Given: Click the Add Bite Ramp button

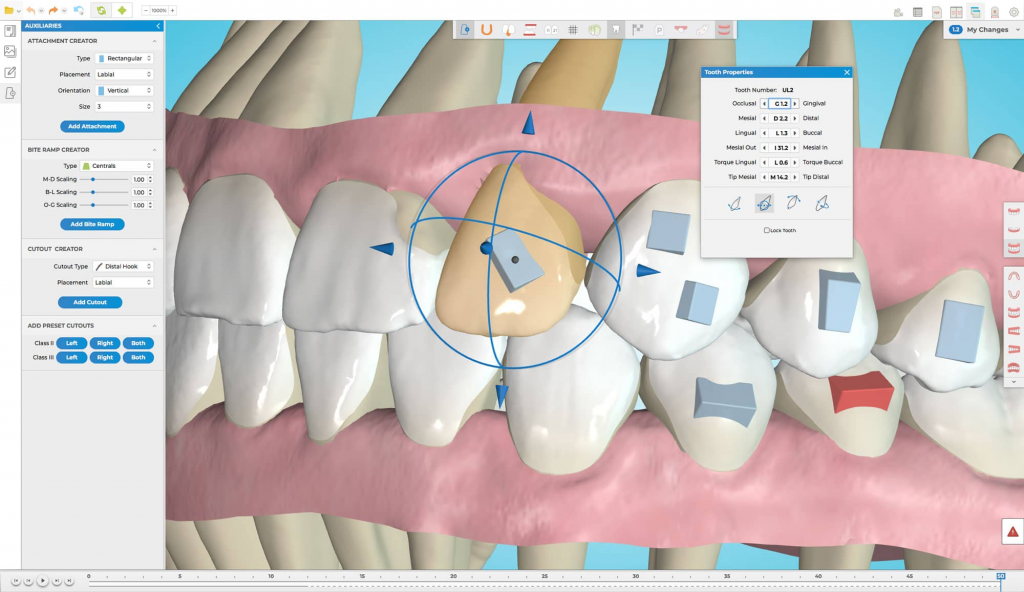Looking at the screenshot, I should [92, 224].
